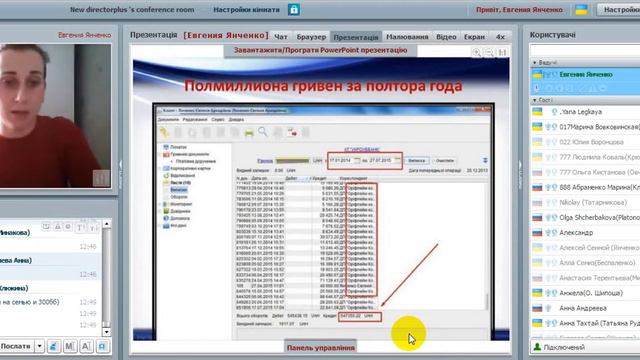Click Завантажити/Програти PowerPoint презентацію button
Viewport: 640px width, 360px height.
point(320,50)
